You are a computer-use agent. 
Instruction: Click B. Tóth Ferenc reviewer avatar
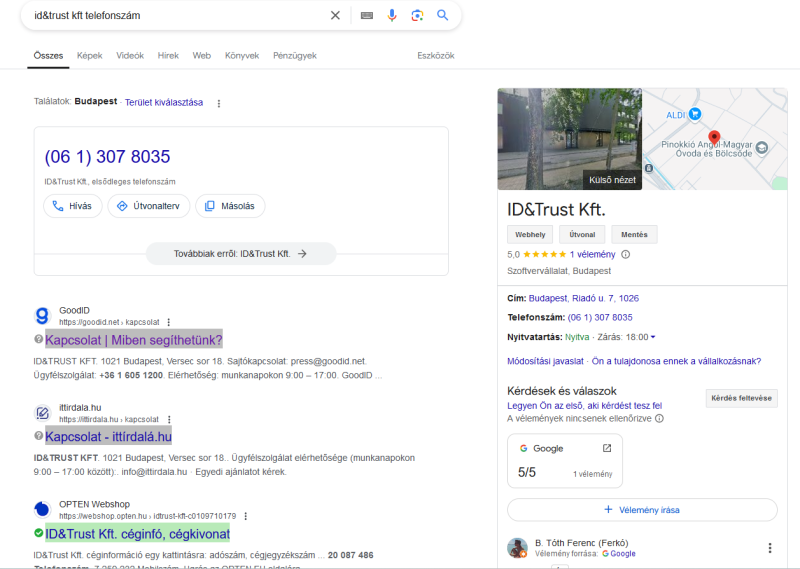[517, 548]
